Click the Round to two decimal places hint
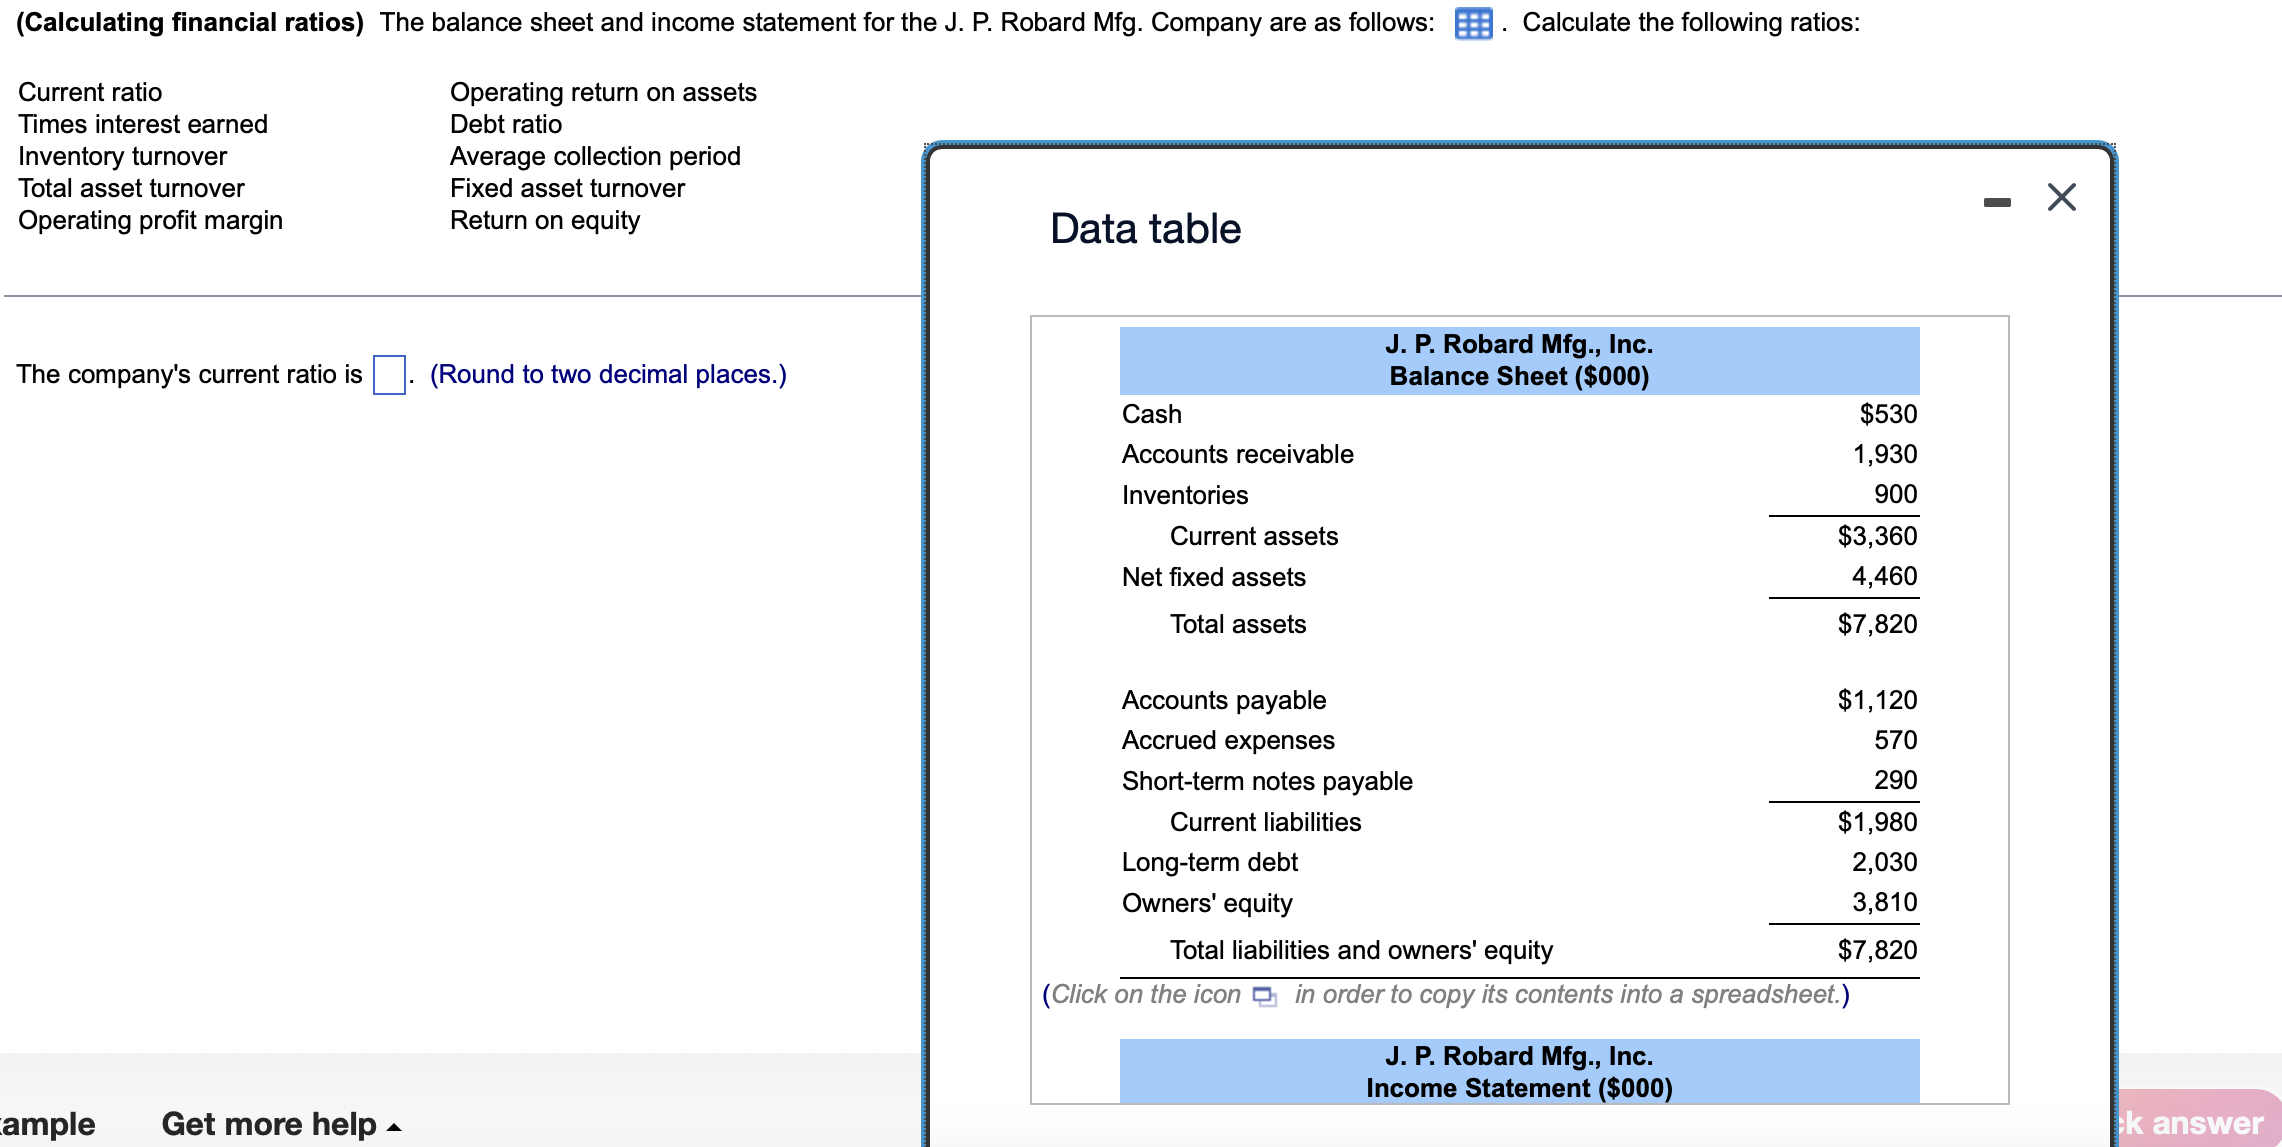The width and height of the screenshot is (2282, 1147). coord(608,374)
